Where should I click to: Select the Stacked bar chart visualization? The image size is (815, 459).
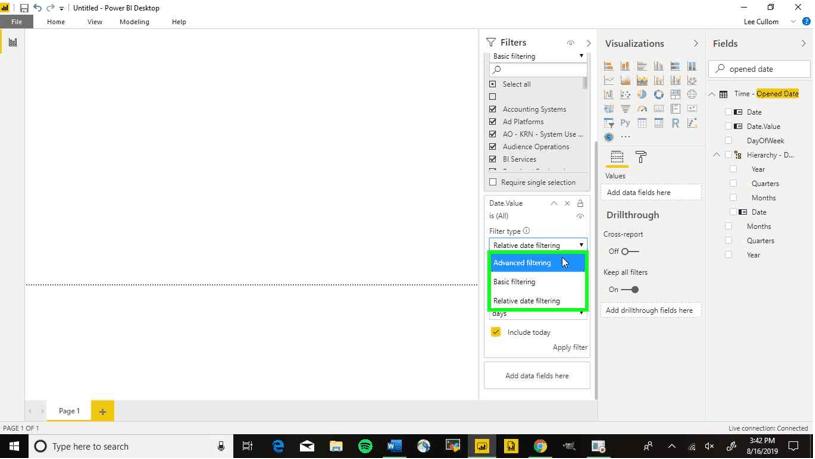coord(608,66)
